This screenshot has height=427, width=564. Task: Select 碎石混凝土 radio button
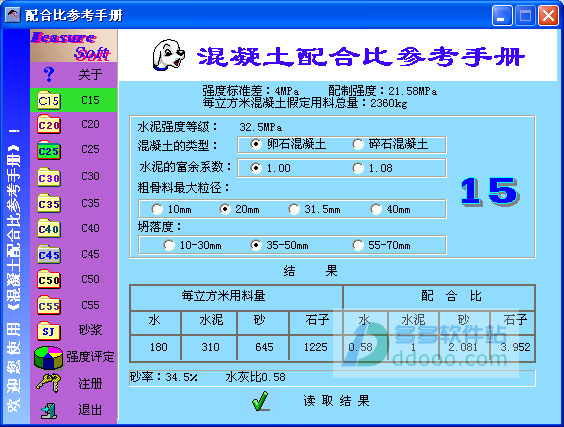point(358,145)
